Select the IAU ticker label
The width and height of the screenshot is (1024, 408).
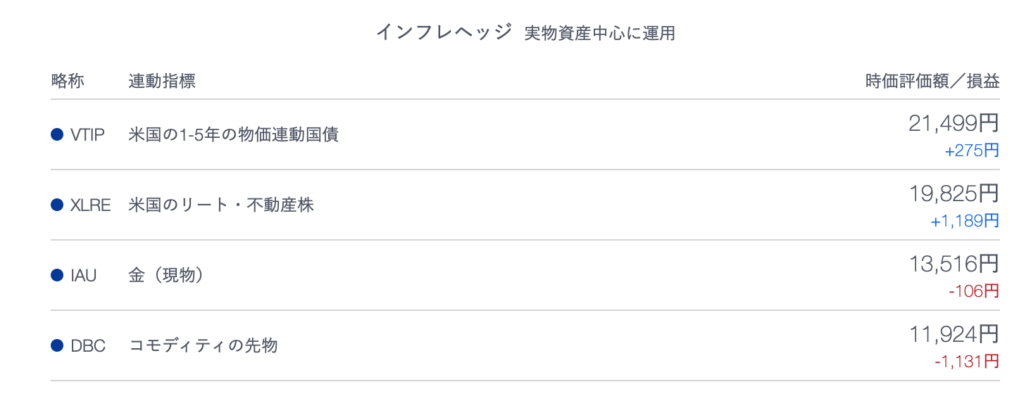point(83,275)
